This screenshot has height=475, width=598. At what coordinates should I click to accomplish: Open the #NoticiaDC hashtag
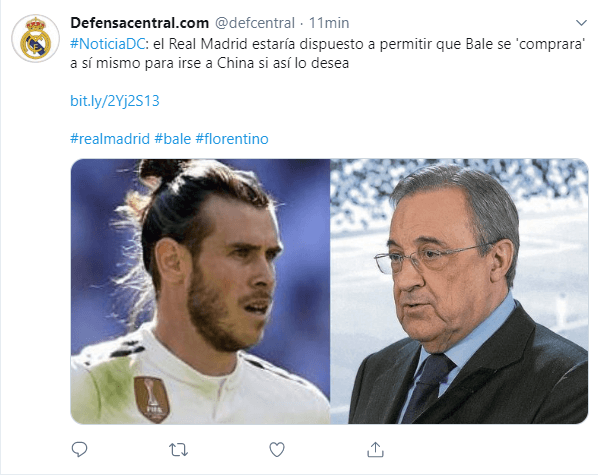coord(107,44)
